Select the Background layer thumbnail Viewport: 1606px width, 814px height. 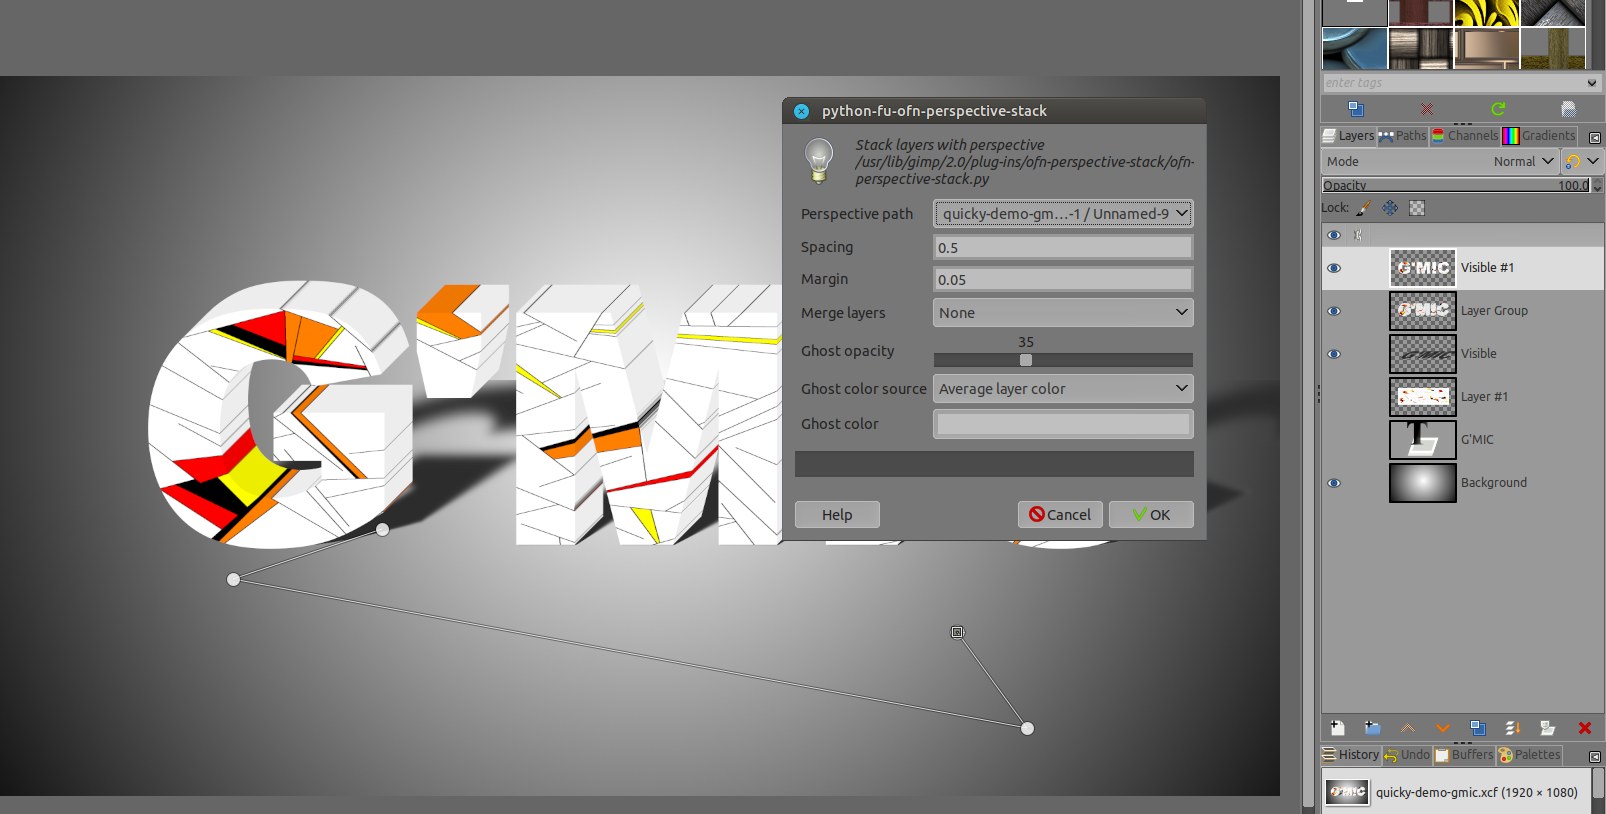(1422, 483)
